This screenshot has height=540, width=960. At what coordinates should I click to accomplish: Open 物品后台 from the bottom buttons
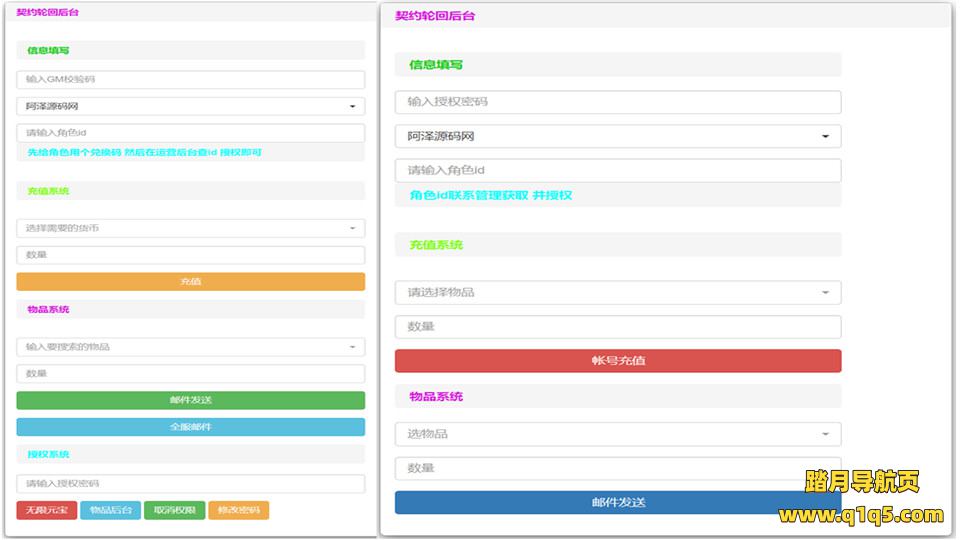click(x=110, y=510)
